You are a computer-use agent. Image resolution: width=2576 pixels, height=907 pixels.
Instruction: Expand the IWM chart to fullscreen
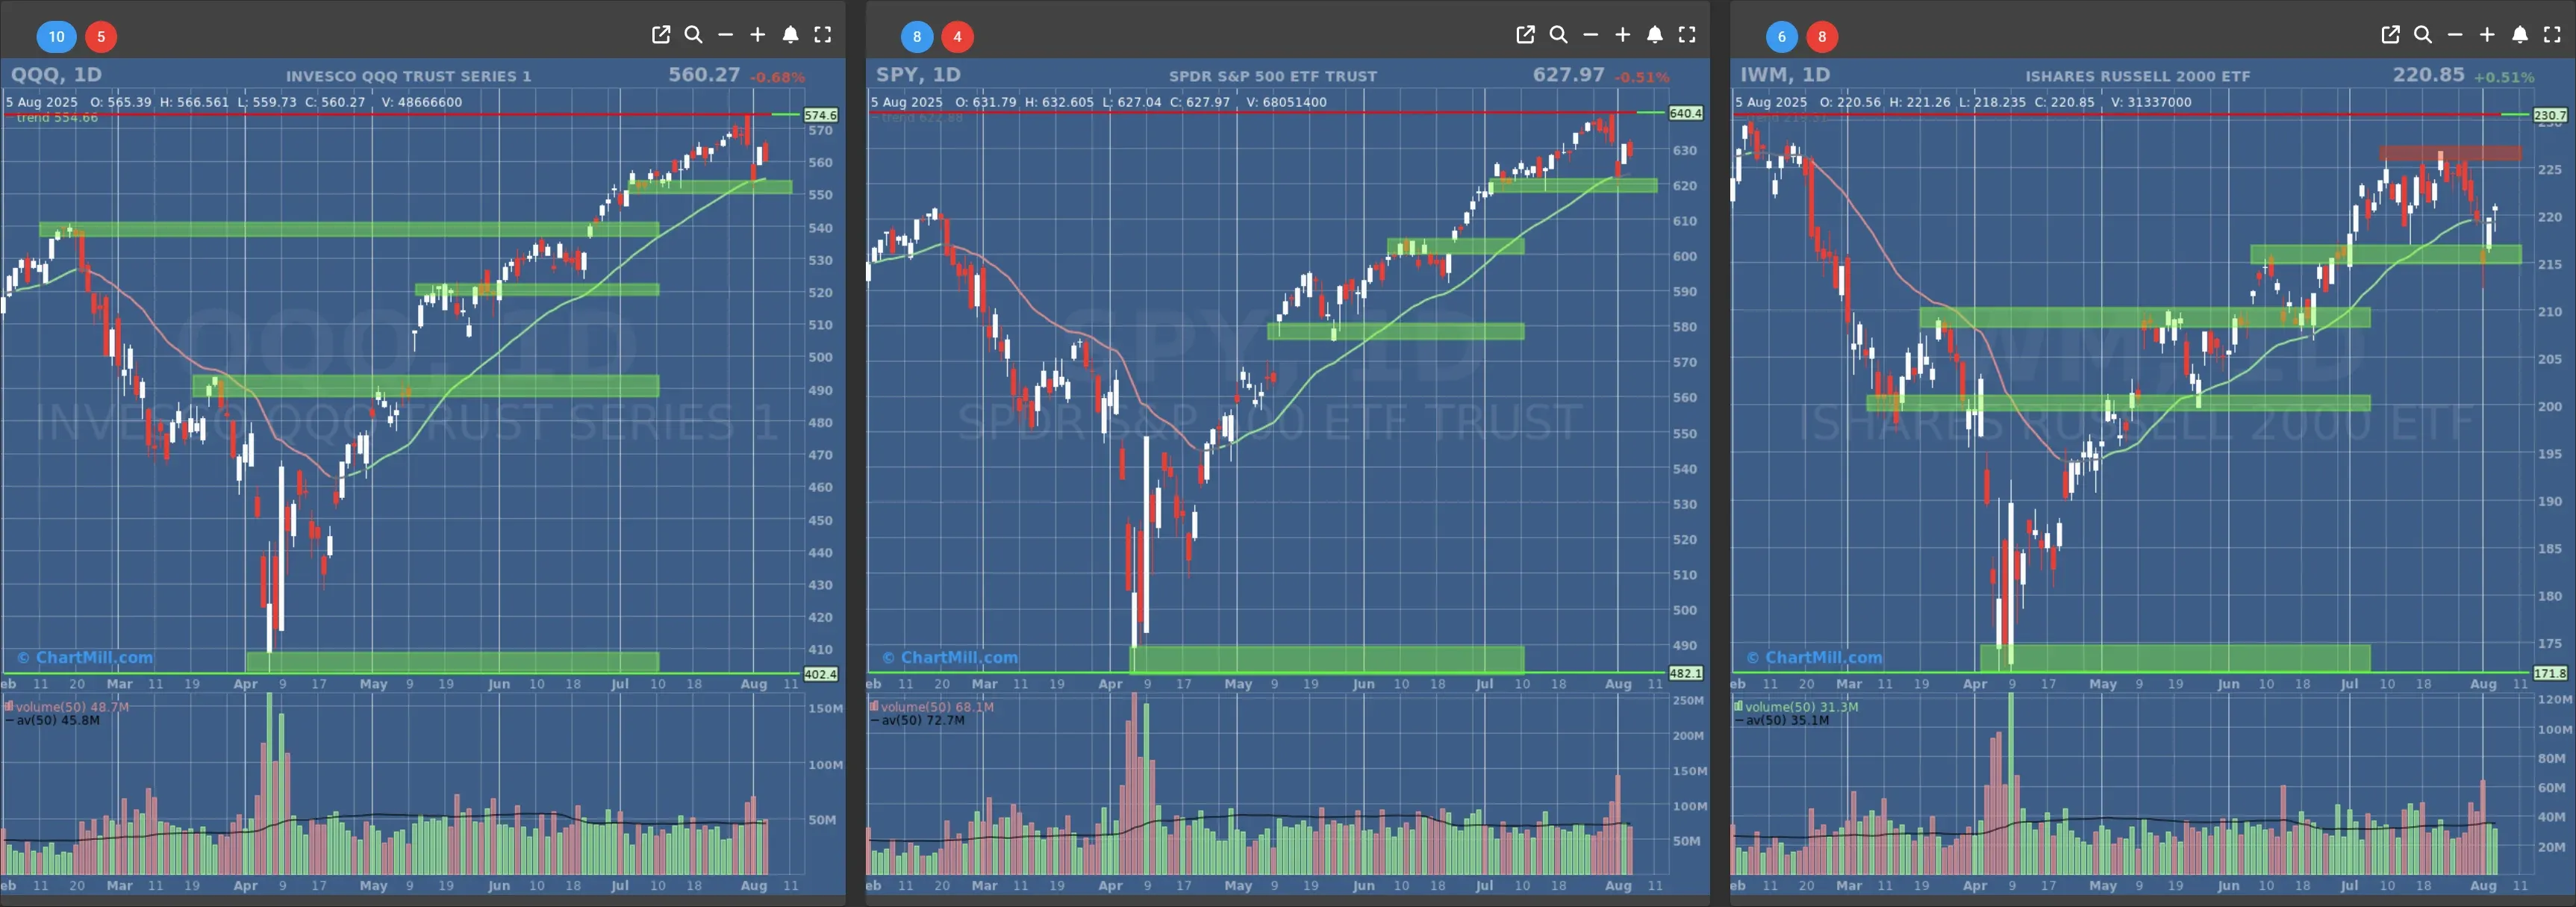coord(2552,35)
